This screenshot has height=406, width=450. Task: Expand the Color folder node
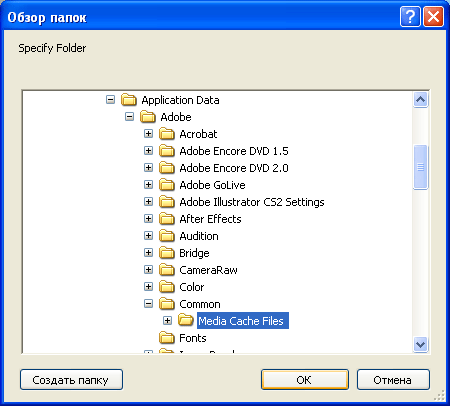coord(148,287)
